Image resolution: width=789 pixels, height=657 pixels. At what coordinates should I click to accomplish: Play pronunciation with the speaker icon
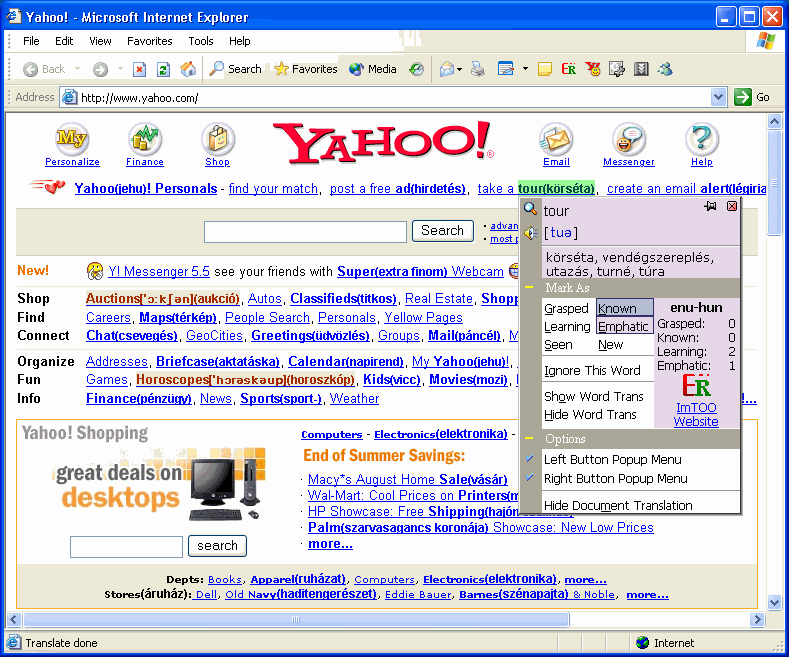(531, 233)
